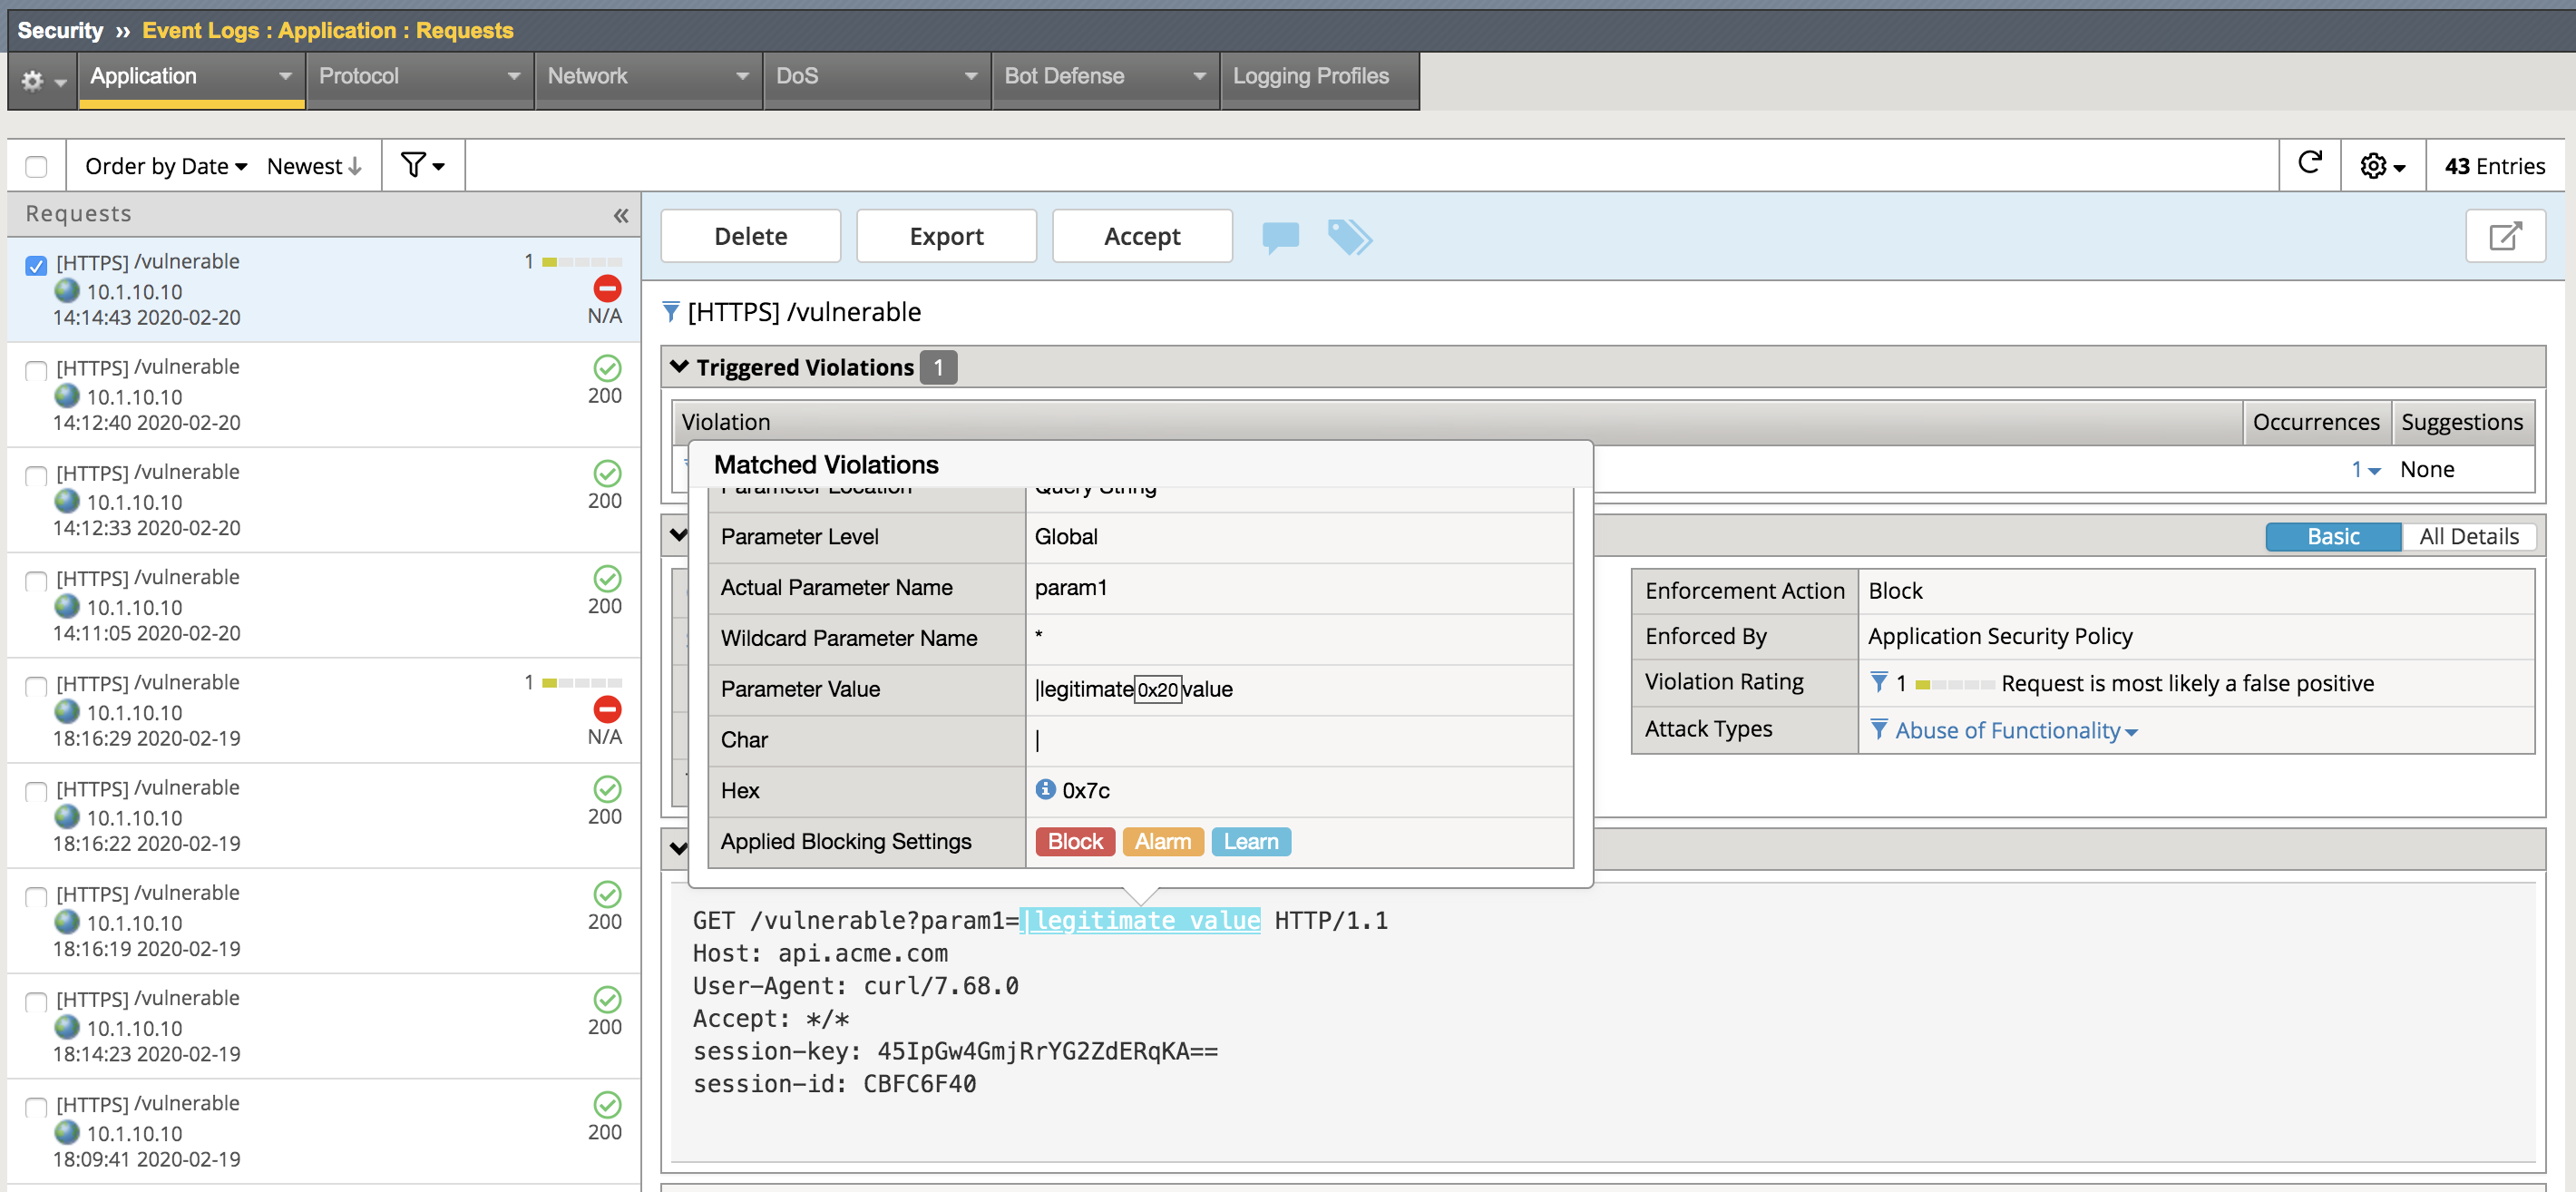Expand the Abuse of Functionality dropdown
Screen dimensions: 2576x1192
click(2016, 730)
